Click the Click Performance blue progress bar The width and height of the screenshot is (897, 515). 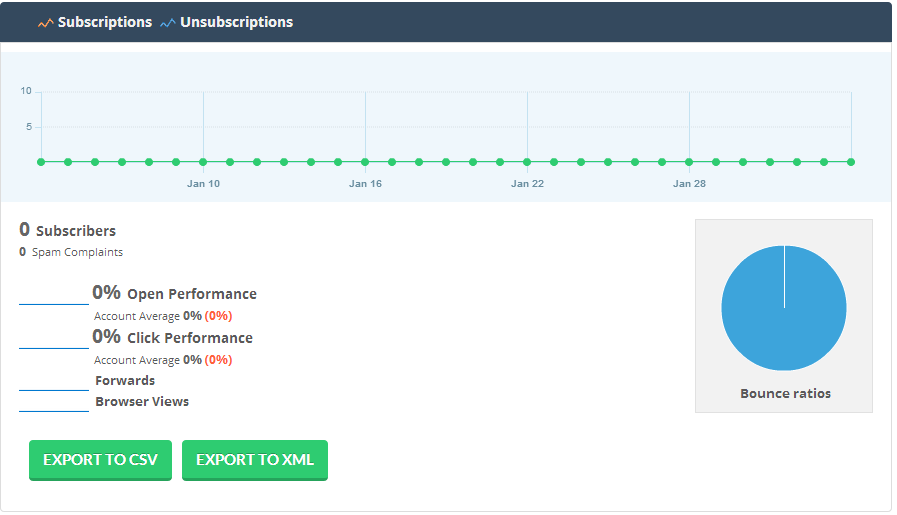tap(54, 348)
